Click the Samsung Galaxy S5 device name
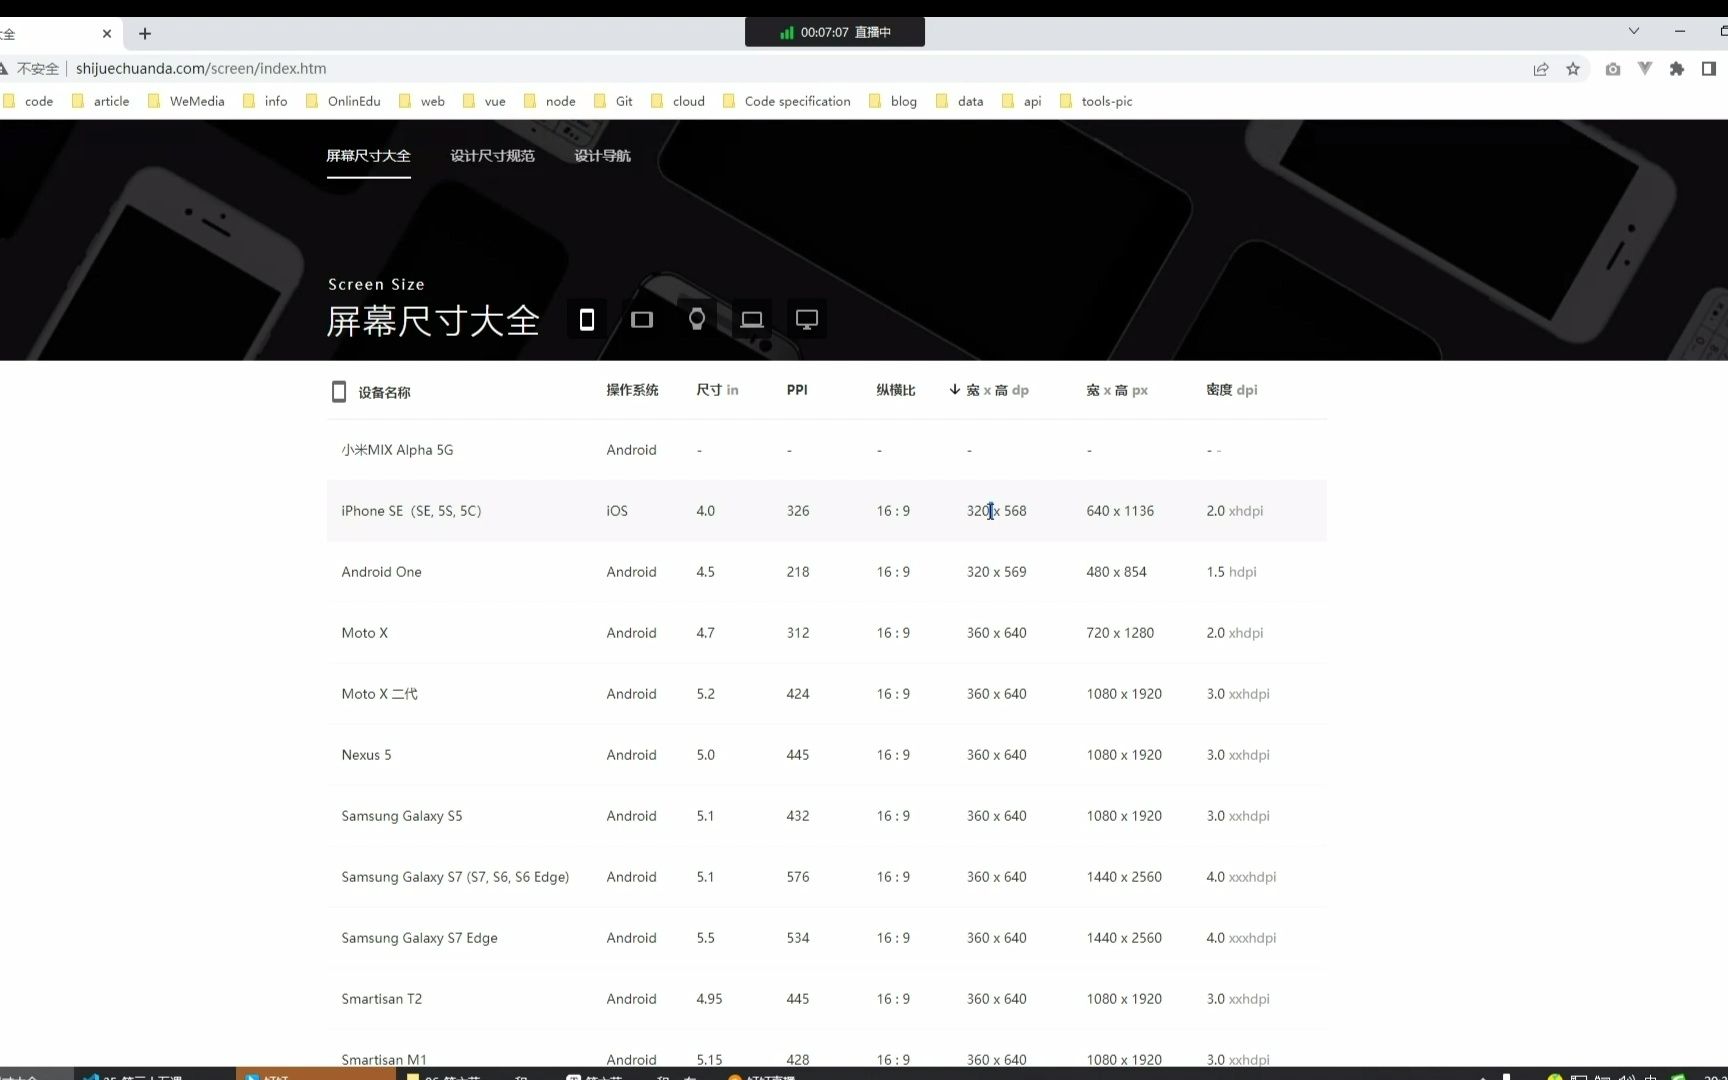The width and height of the screenshot is (1728, 1080). point(402,816)
